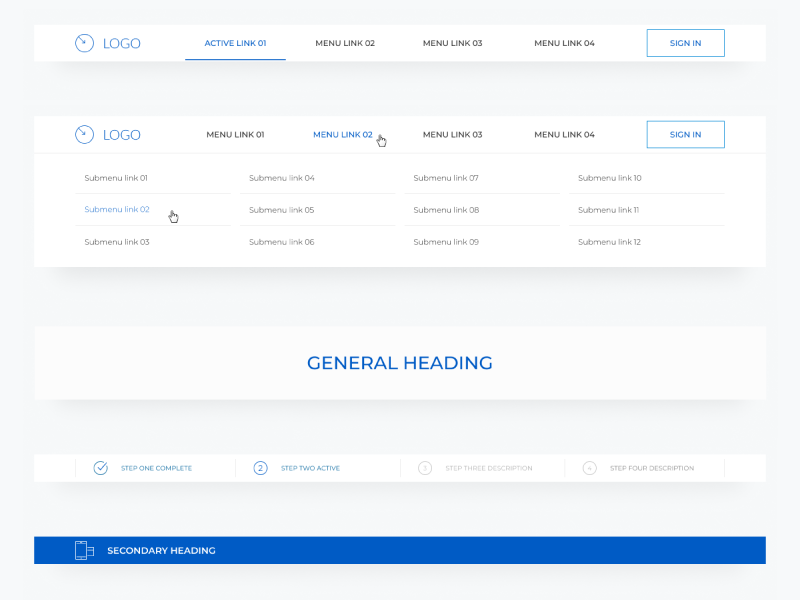The image size is (800, 600).
Task: Select the checkmark icon for Step One Complete
Action: (x=101, y=467)
